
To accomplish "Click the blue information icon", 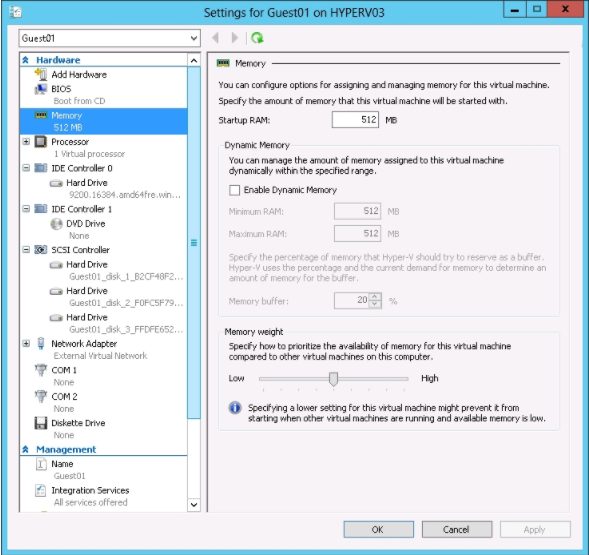I will click(x=235, y=408).
